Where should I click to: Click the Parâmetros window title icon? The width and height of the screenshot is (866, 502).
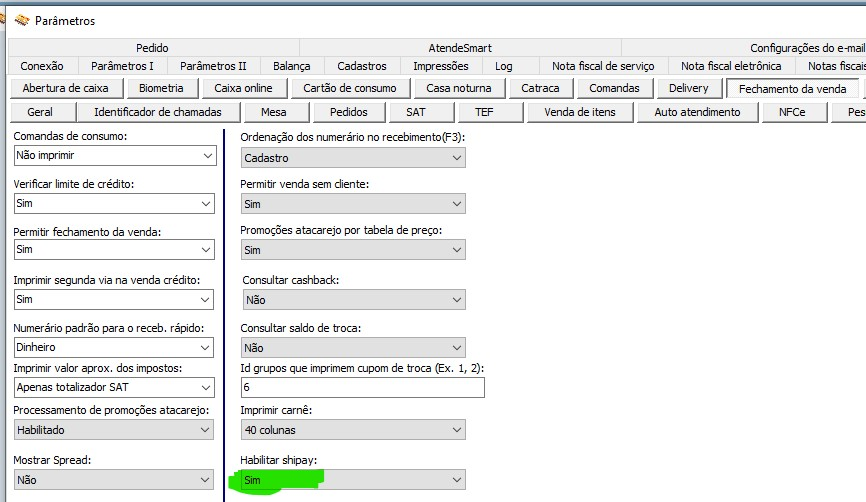(x=22, y=20)
